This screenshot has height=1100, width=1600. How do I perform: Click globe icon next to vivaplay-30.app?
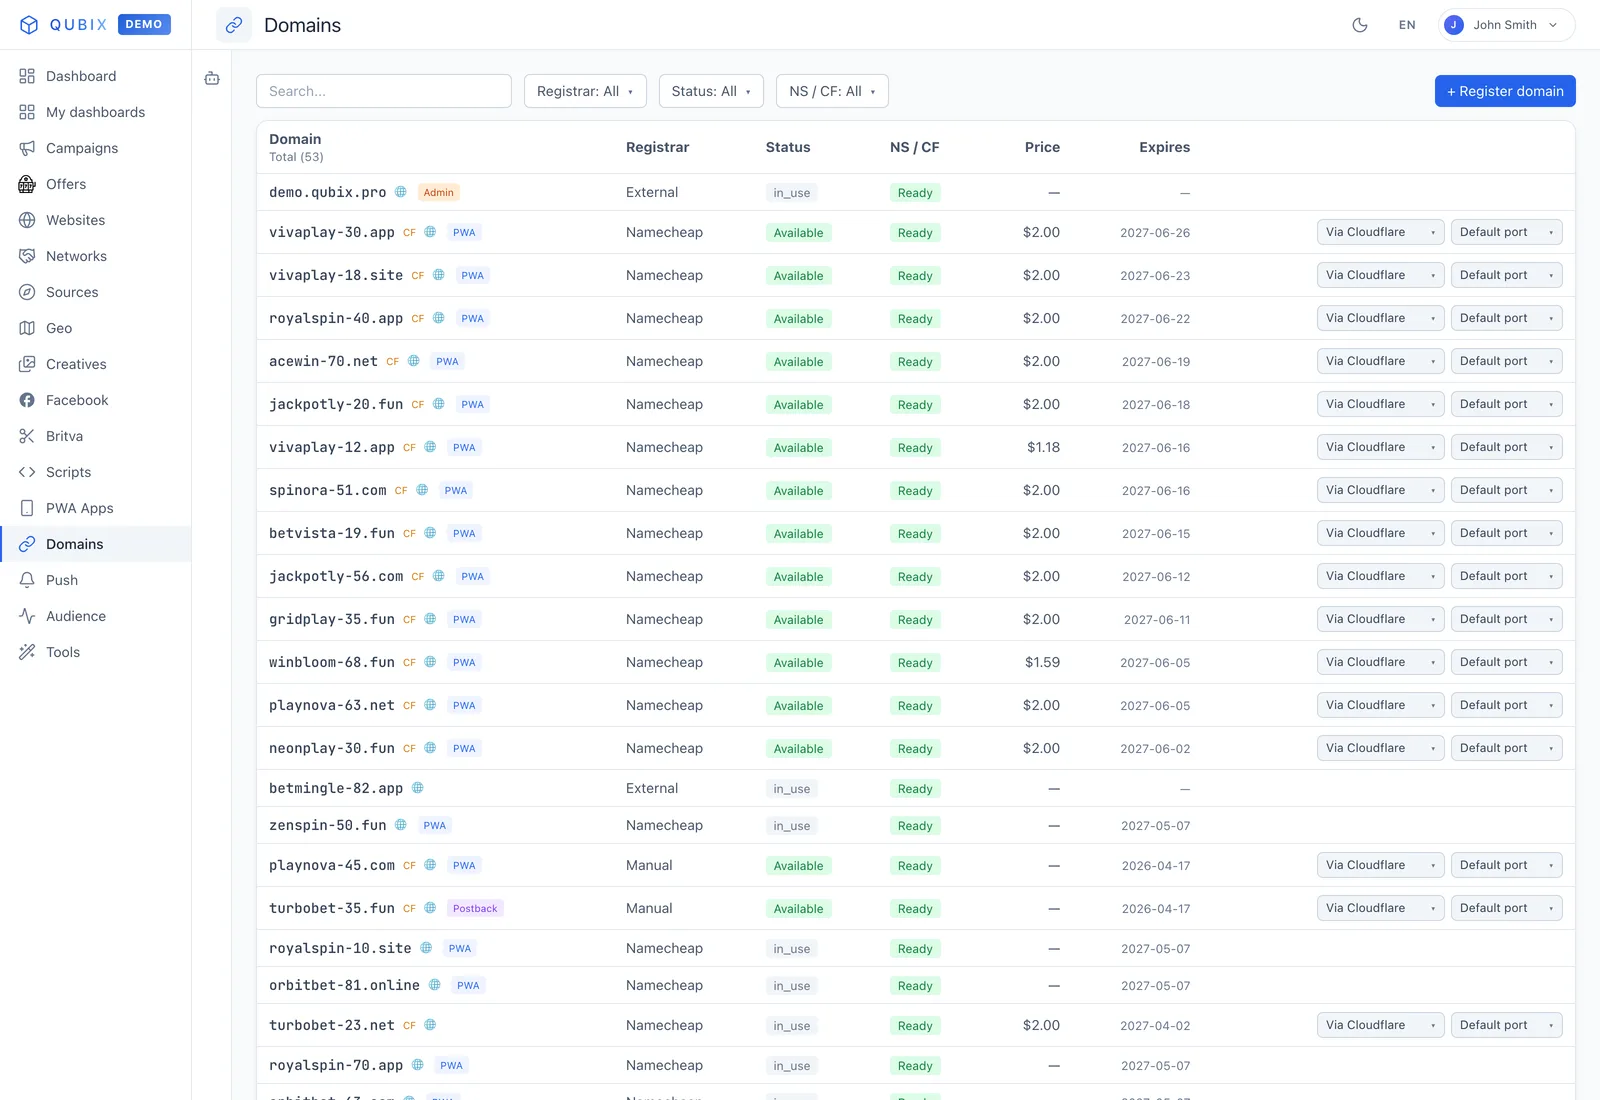(x=430, y=232)
